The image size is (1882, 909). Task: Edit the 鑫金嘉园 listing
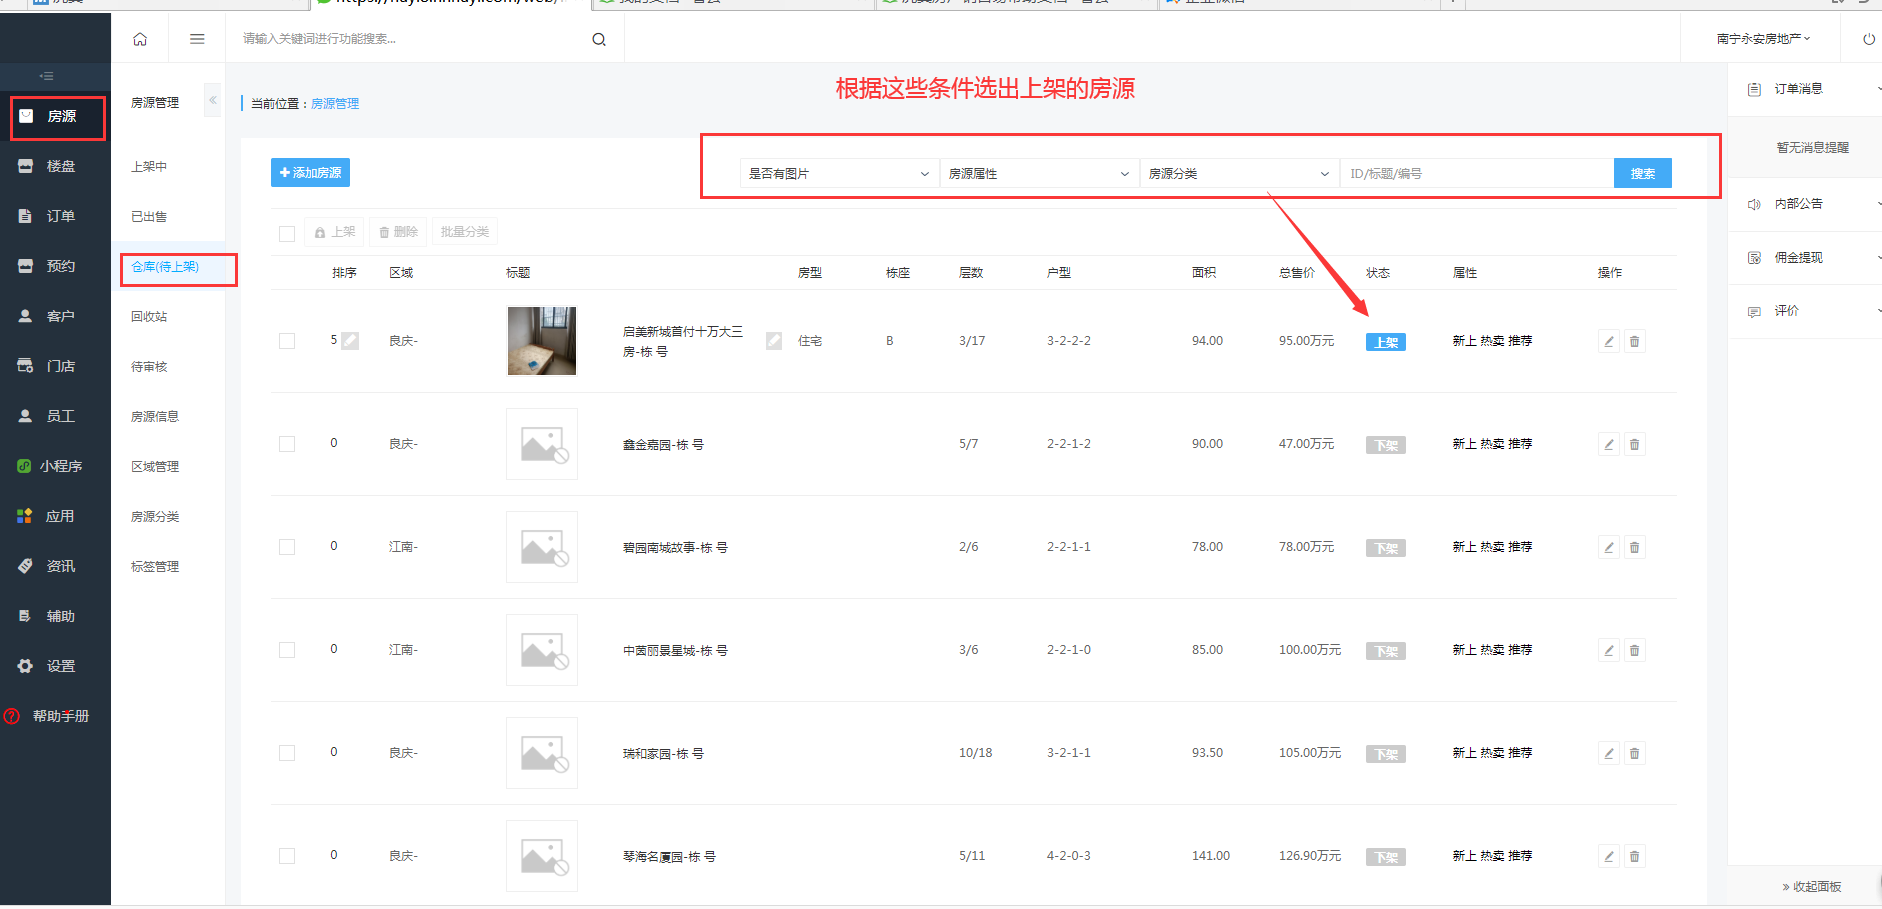tap(1609, 444)
